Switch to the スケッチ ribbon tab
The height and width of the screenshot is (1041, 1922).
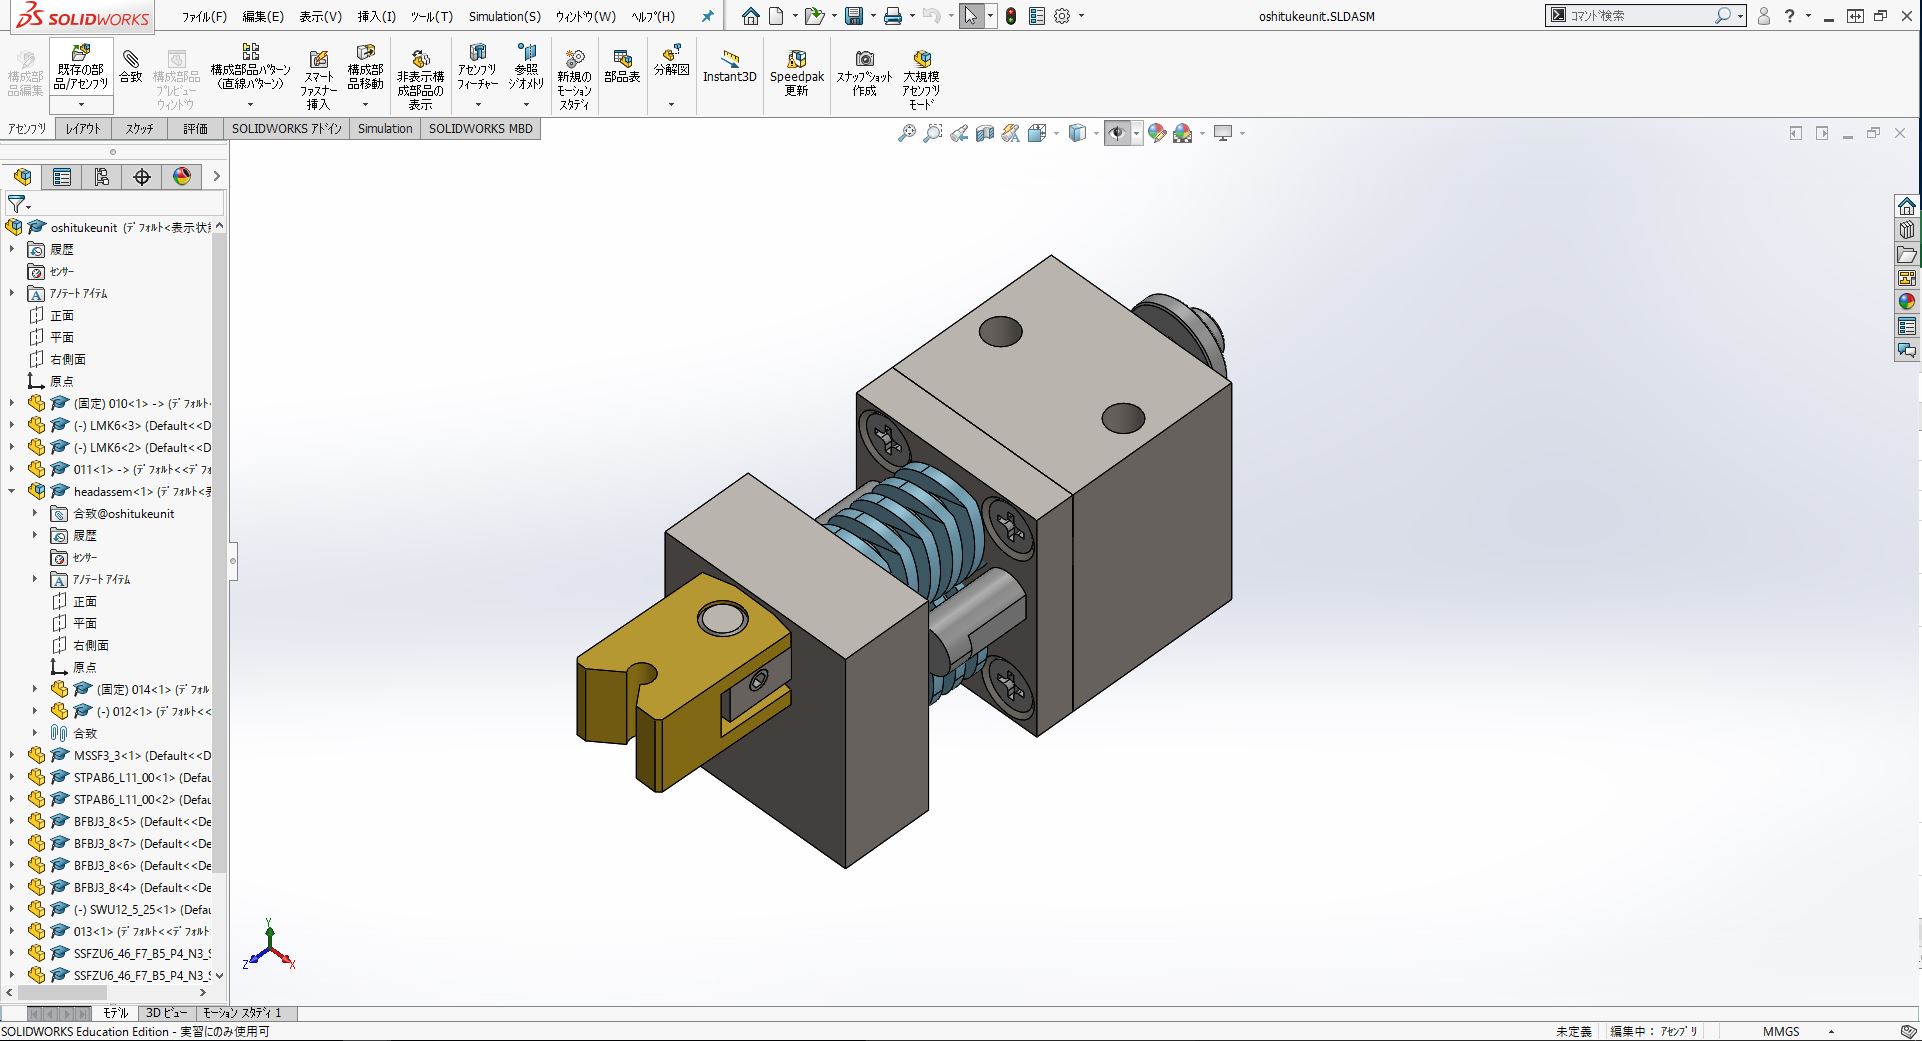pos(139,129)
